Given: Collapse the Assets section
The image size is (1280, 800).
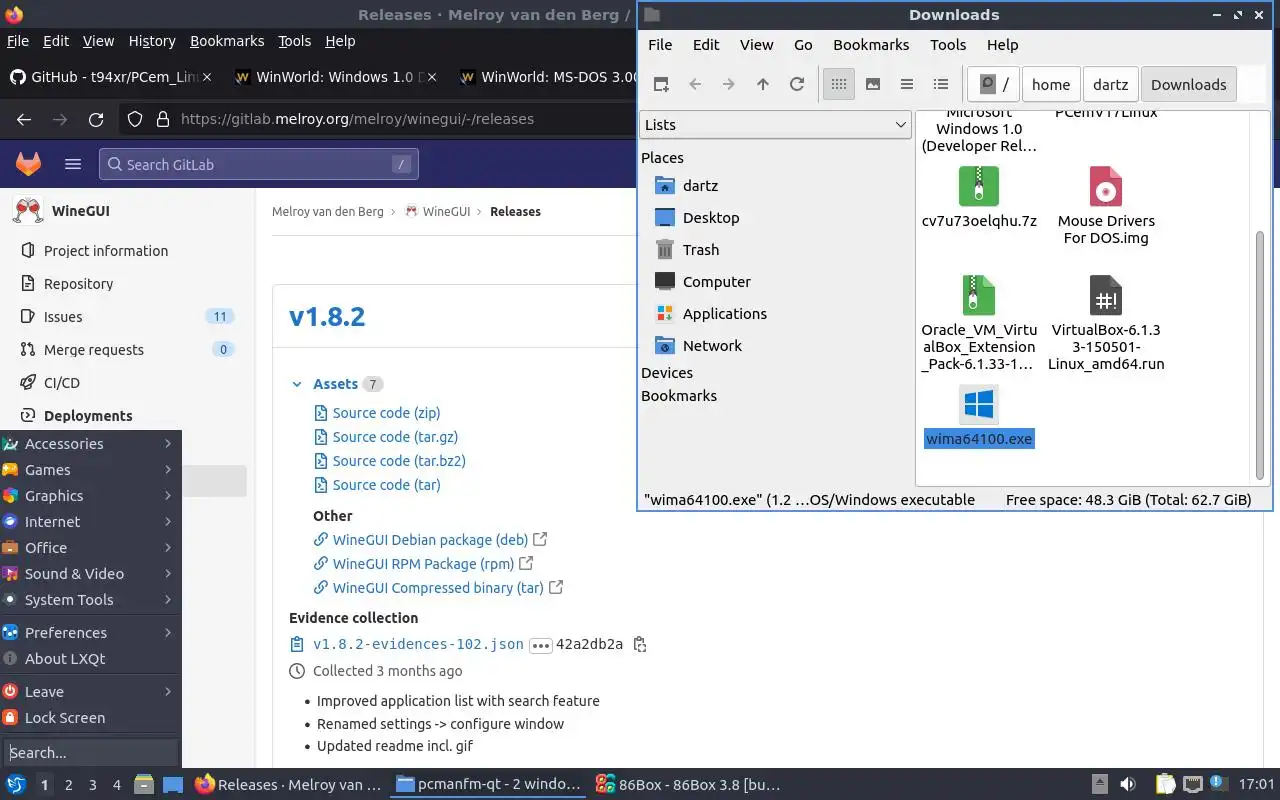Looking at the screenshot, I should (297, 384).
